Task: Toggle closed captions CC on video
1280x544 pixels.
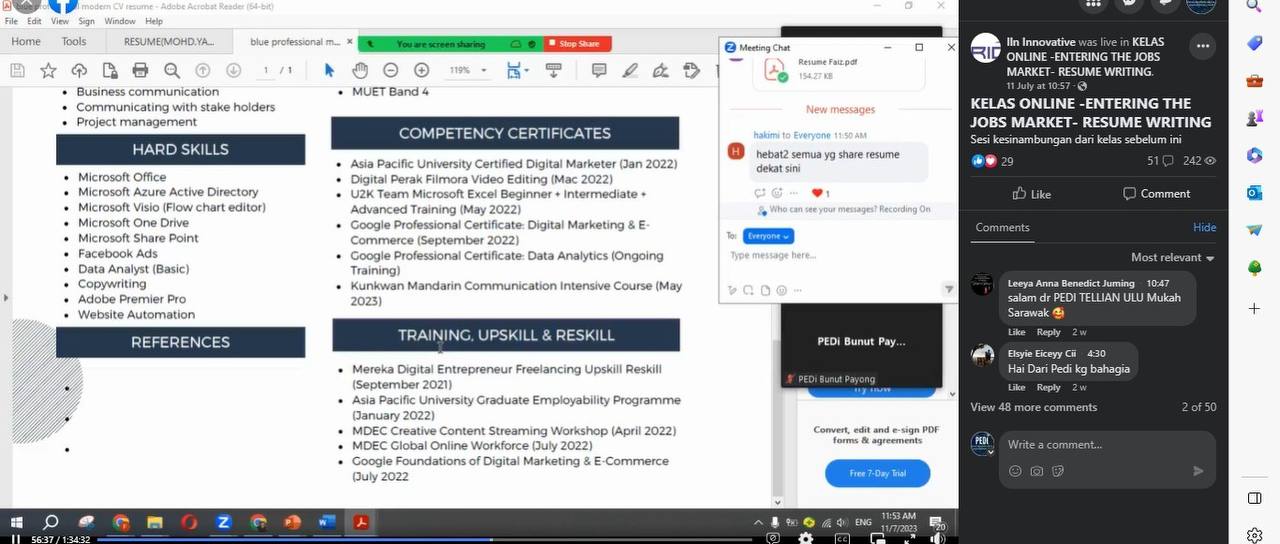Action: point(842,538)
